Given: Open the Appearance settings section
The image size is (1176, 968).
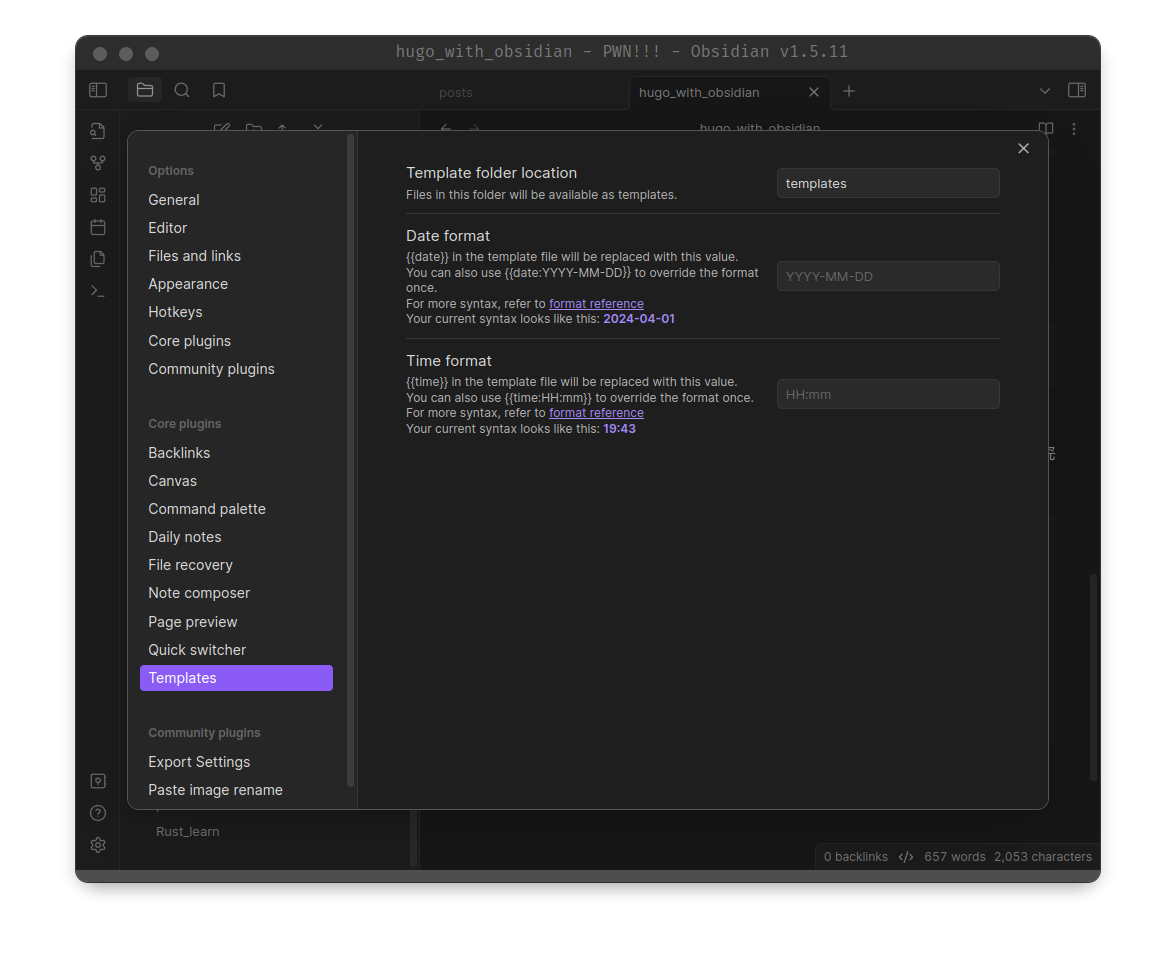Looking at the screenshot, I should [188, 284].
